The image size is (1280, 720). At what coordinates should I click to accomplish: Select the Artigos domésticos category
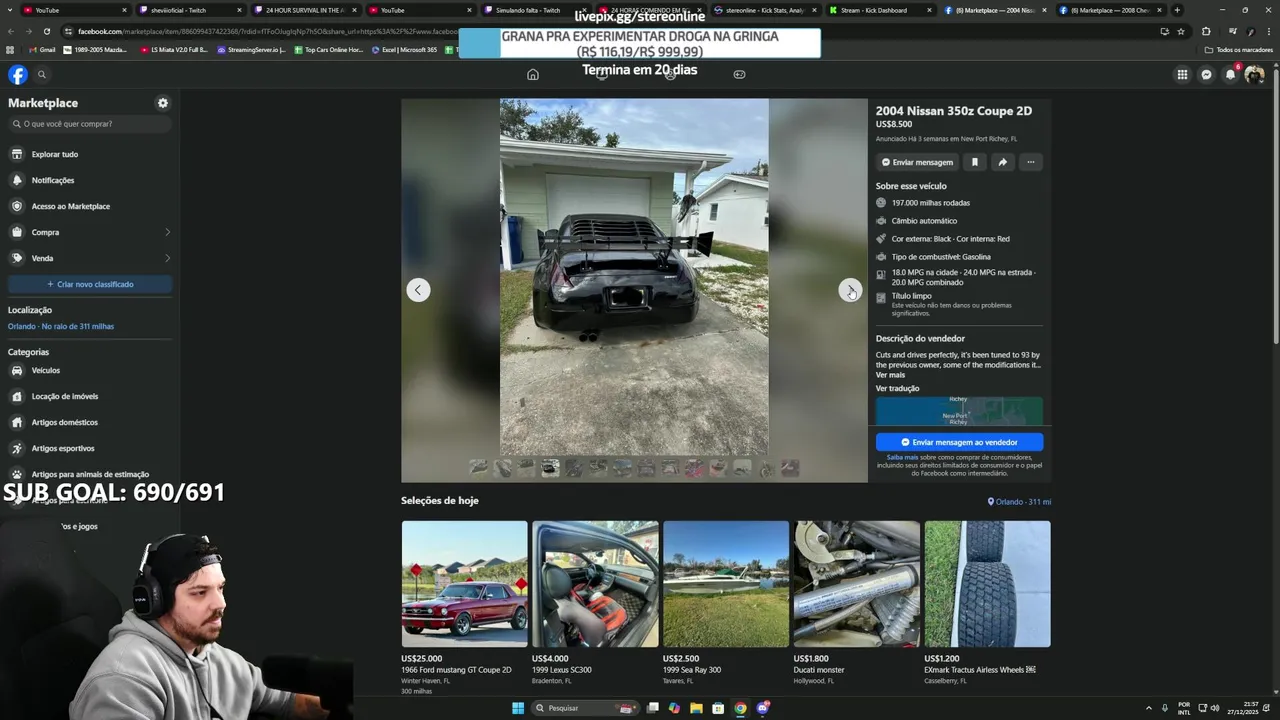(x=90, y=422)
